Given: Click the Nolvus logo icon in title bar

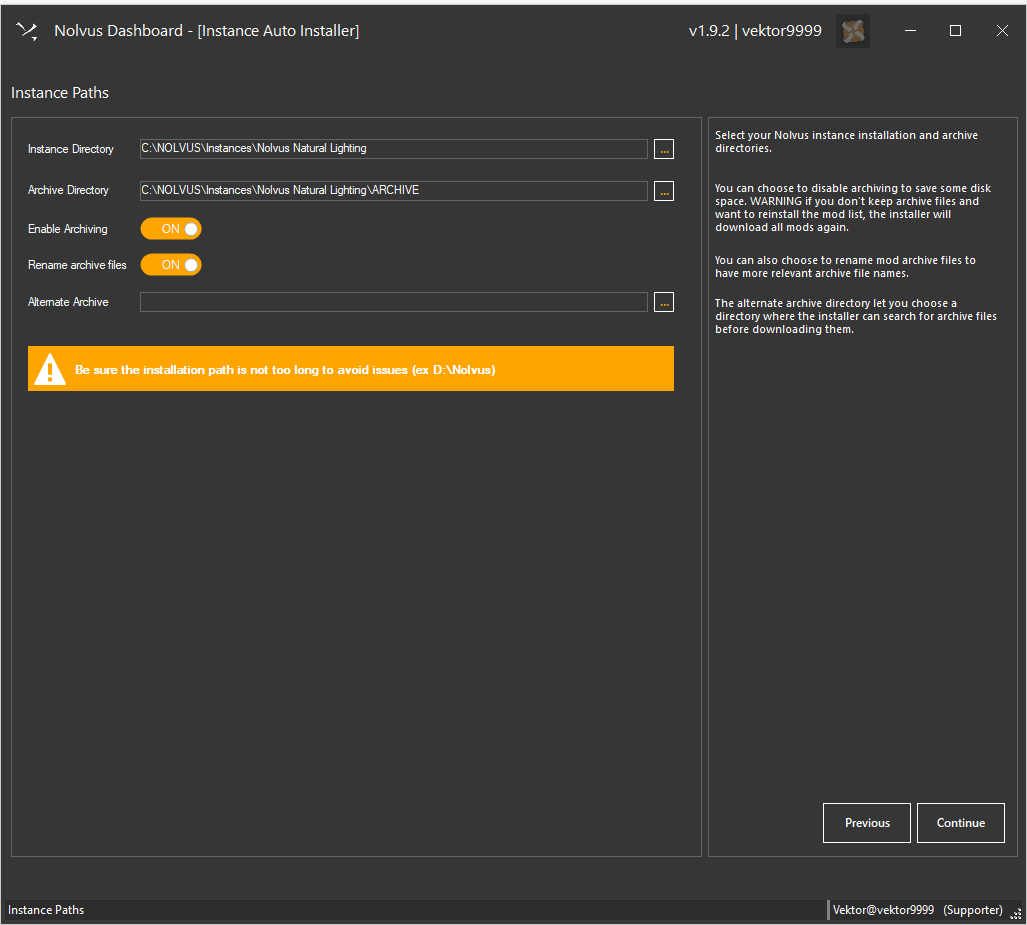Looking at the screenshot, I should click(27, 31).
